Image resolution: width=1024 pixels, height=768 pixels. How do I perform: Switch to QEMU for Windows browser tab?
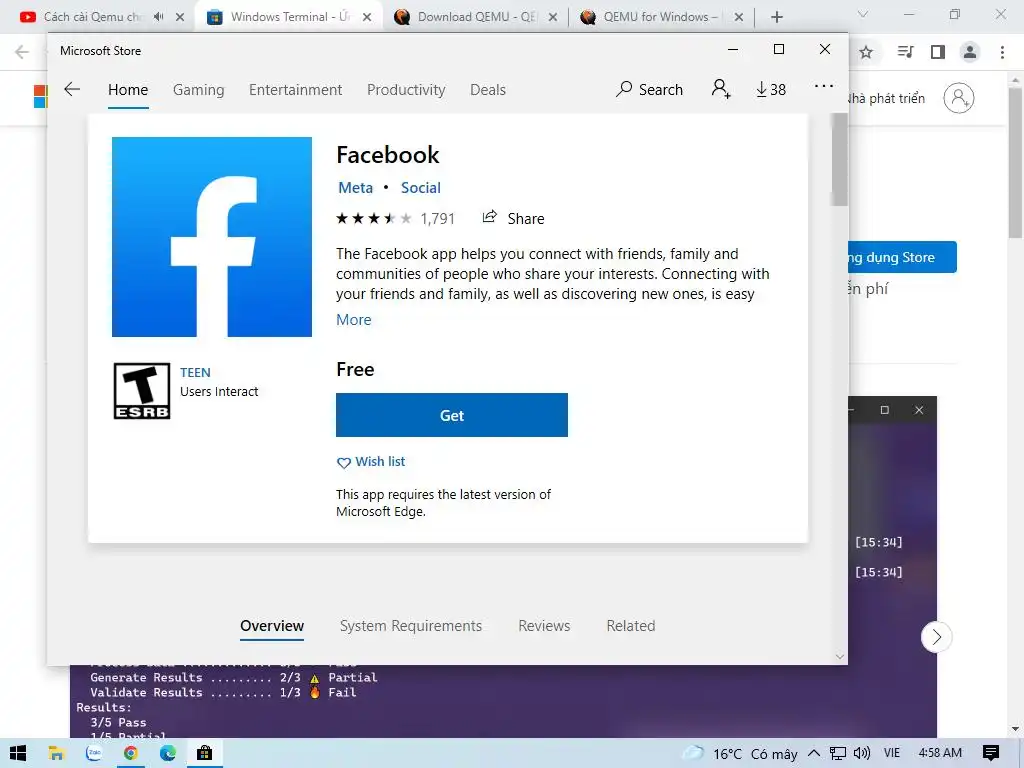tap(661, 17)
